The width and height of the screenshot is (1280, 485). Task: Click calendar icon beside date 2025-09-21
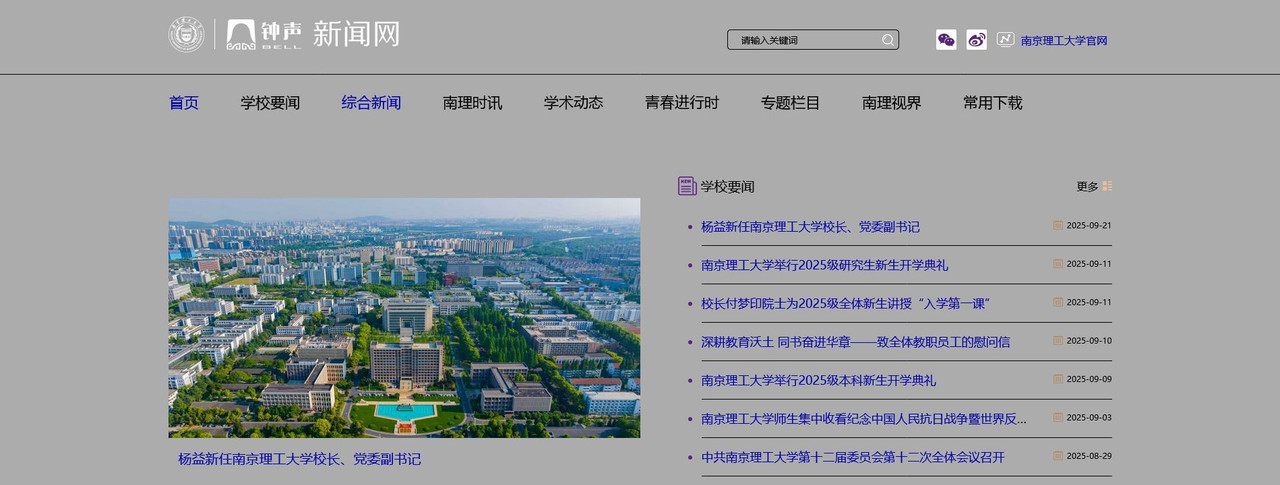point(1058,226)
